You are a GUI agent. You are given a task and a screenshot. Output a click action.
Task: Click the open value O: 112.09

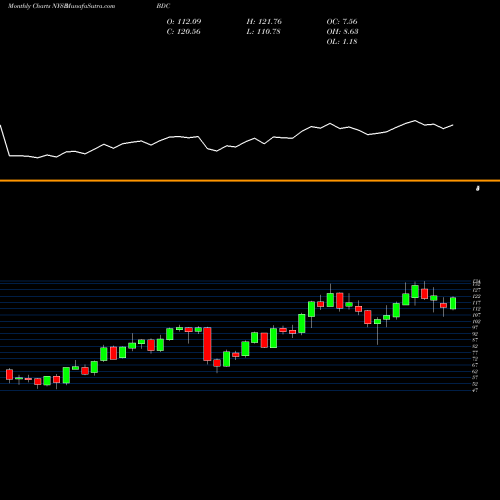(x=184, y=22)
